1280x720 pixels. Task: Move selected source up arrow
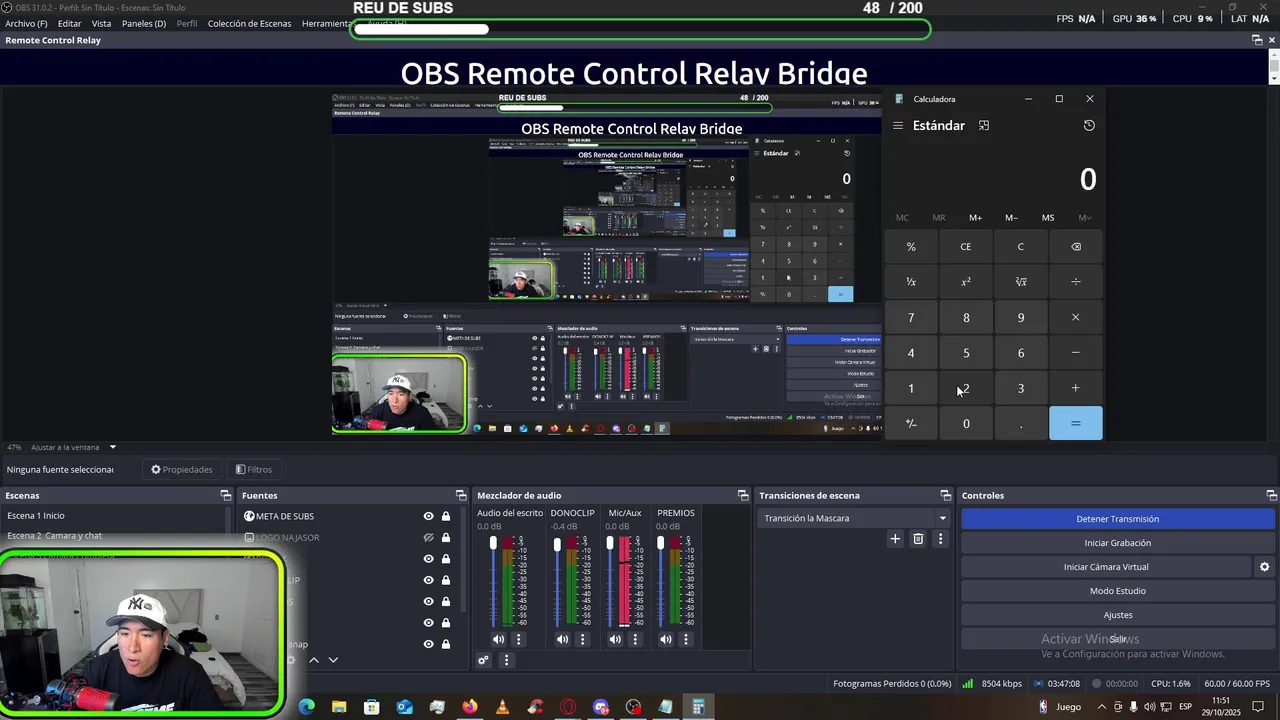click(313, 660)
